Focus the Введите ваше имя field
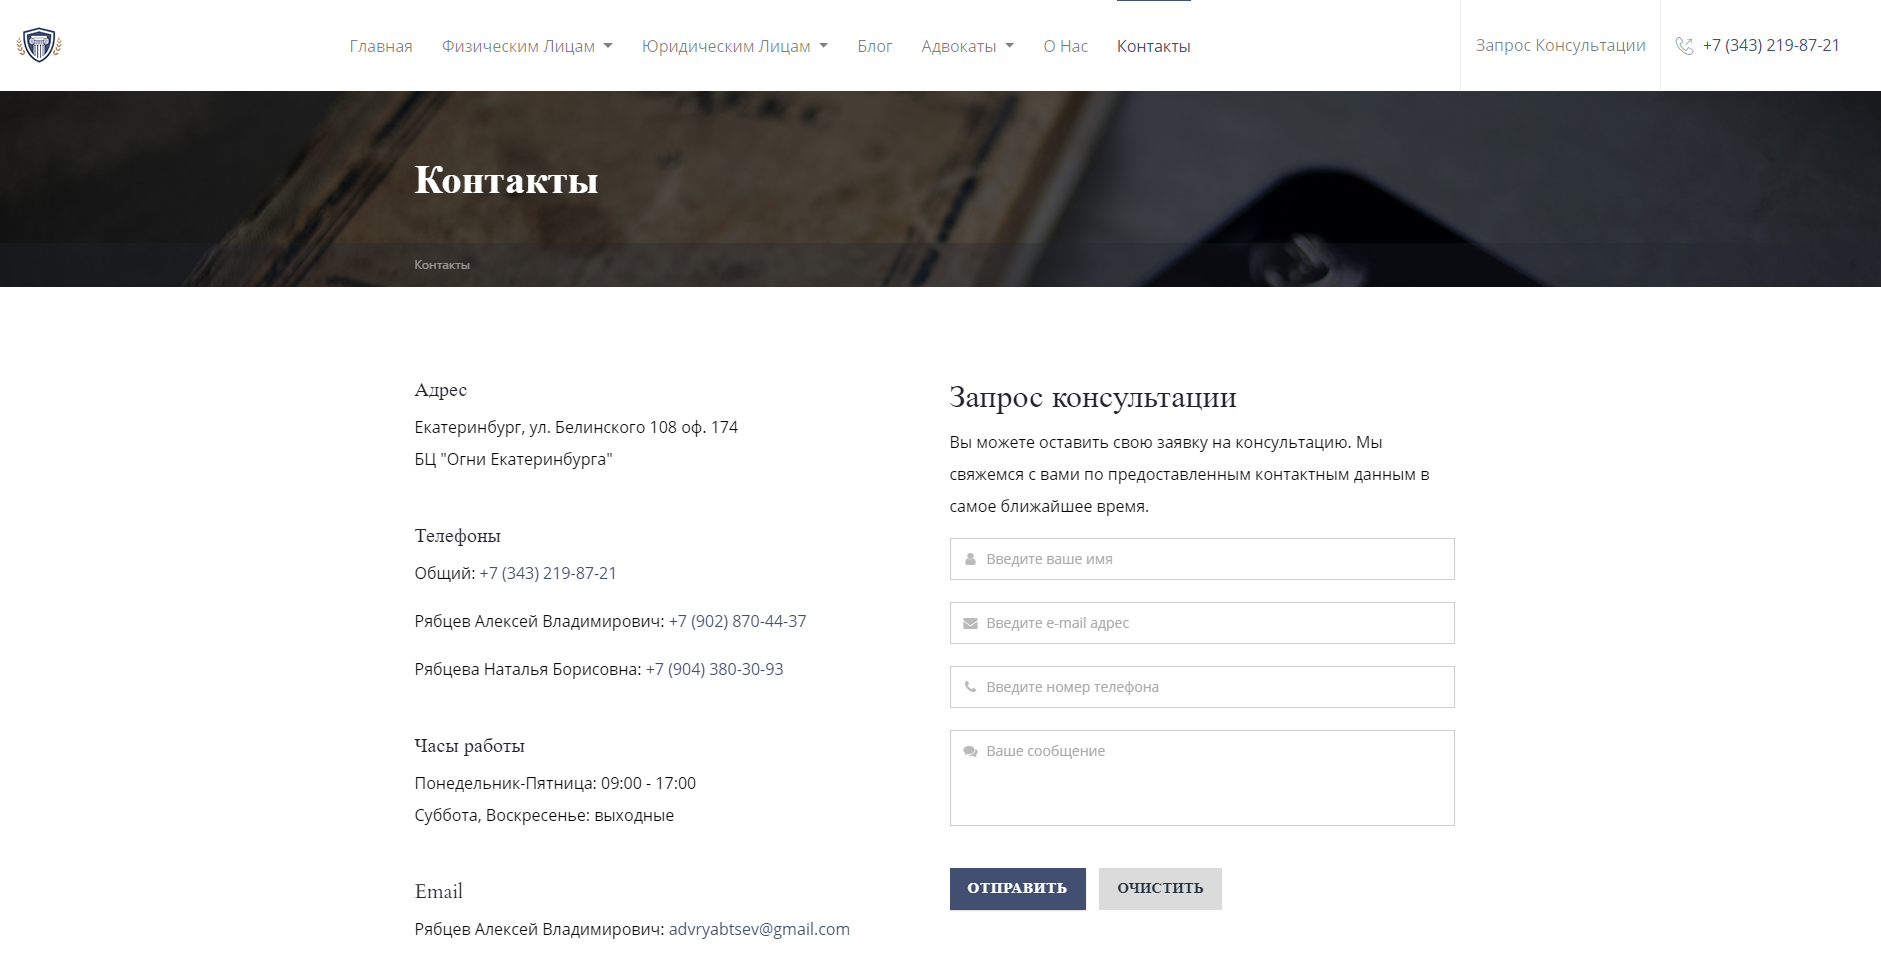The image size is (1881, 962). [1202, 559]
